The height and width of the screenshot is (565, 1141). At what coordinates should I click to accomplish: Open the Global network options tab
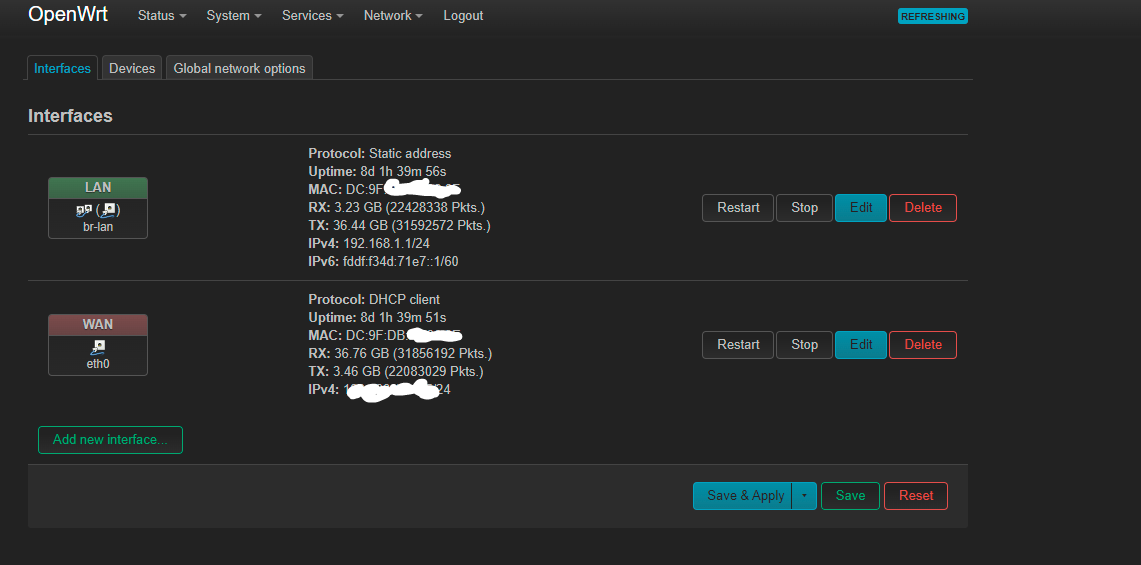tap(239, 68)
